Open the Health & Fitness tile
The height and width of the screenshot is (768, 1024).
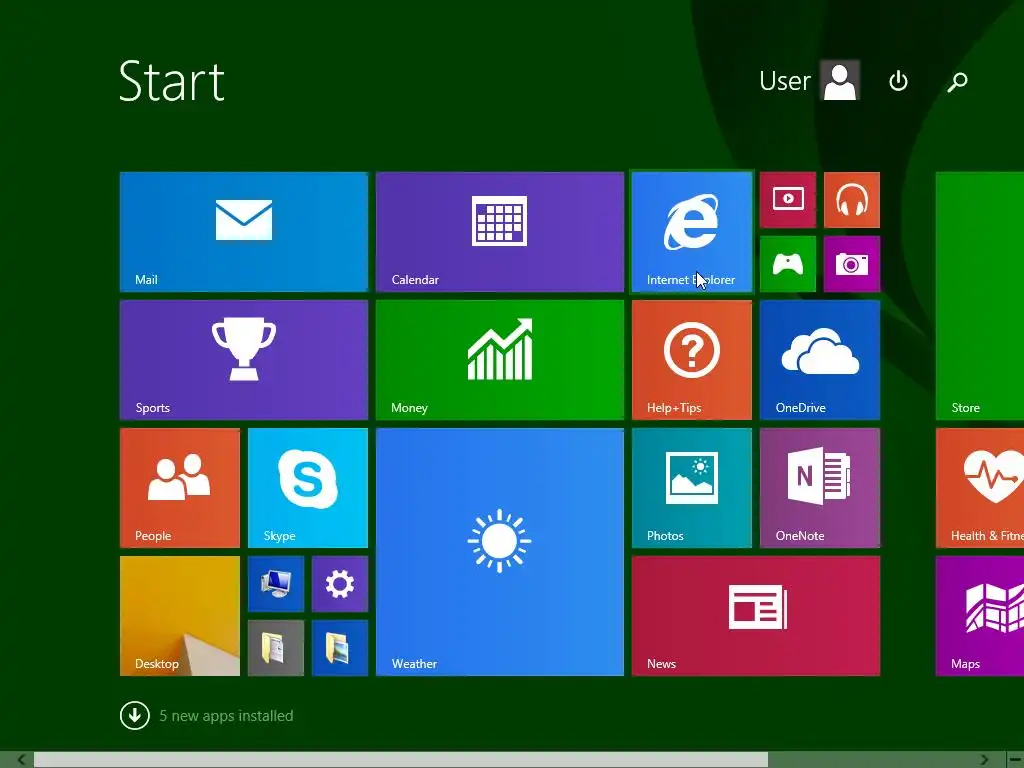980,488
